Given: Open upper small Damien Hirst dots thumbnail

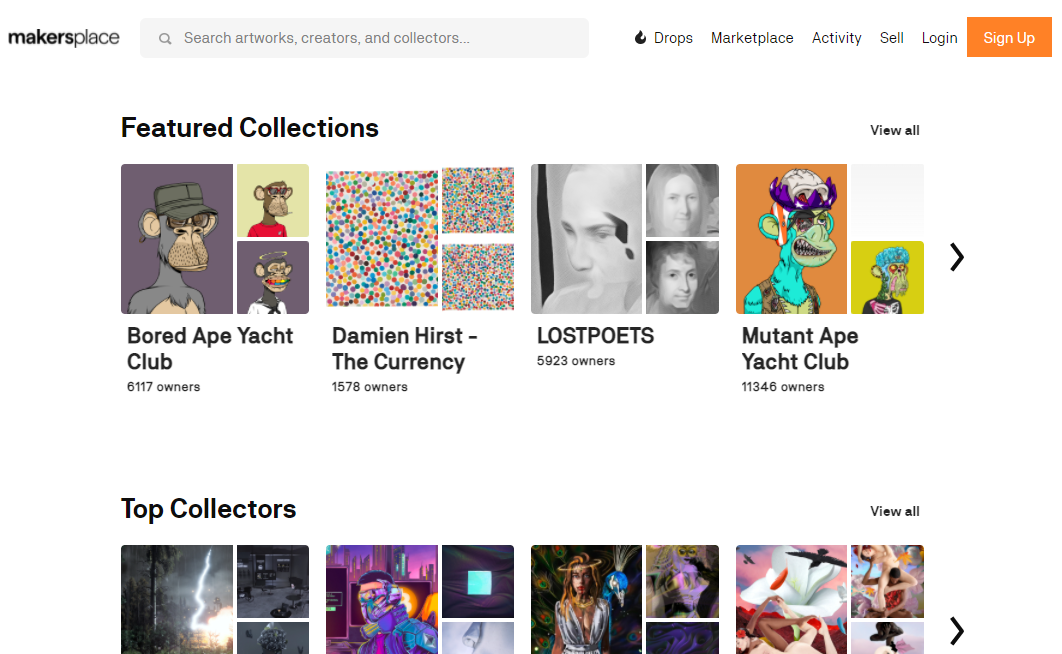Looking at the screenshot, I should (478, 200).
